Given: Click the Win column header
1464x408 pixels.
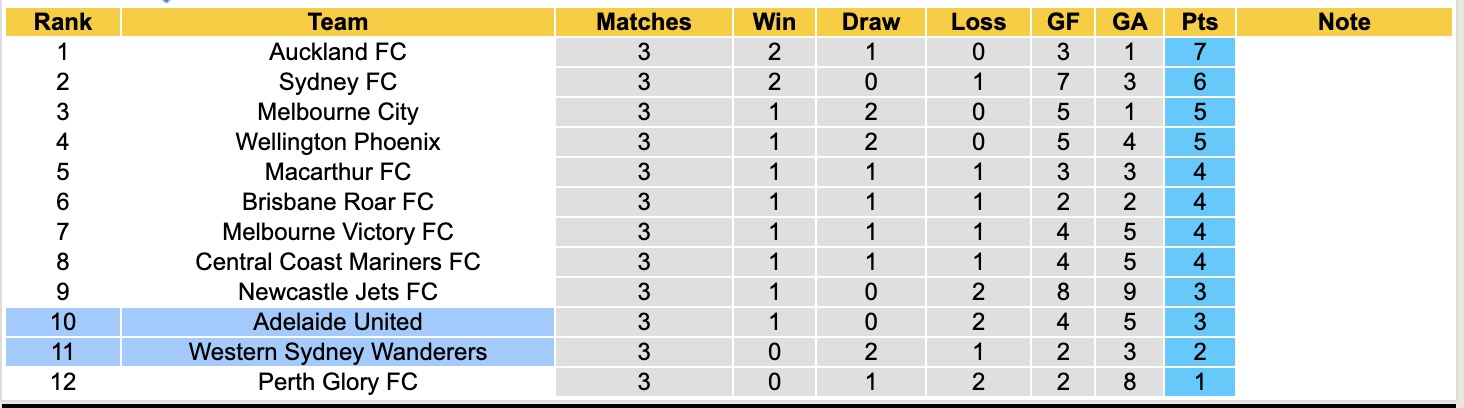Looking at the screenshot, I should [774, 22].
